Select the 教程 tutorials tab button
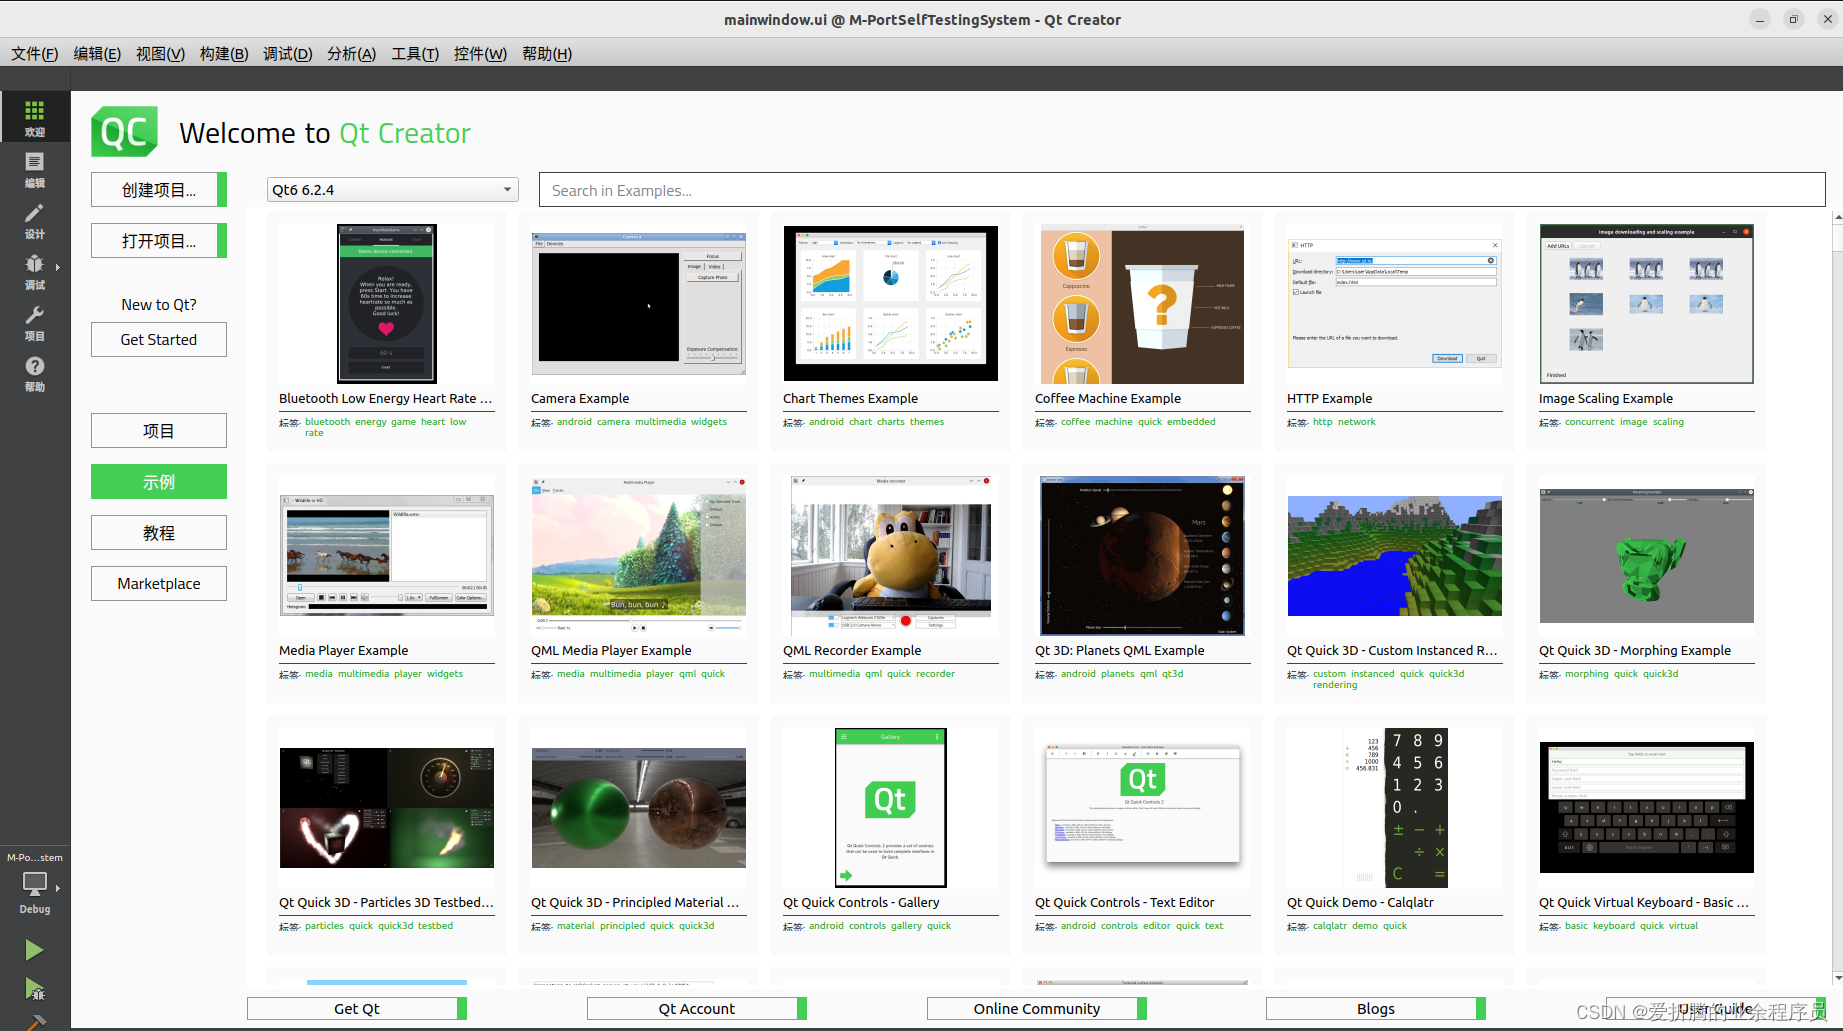1843x1031 pixels. click(x=159, y=533)
